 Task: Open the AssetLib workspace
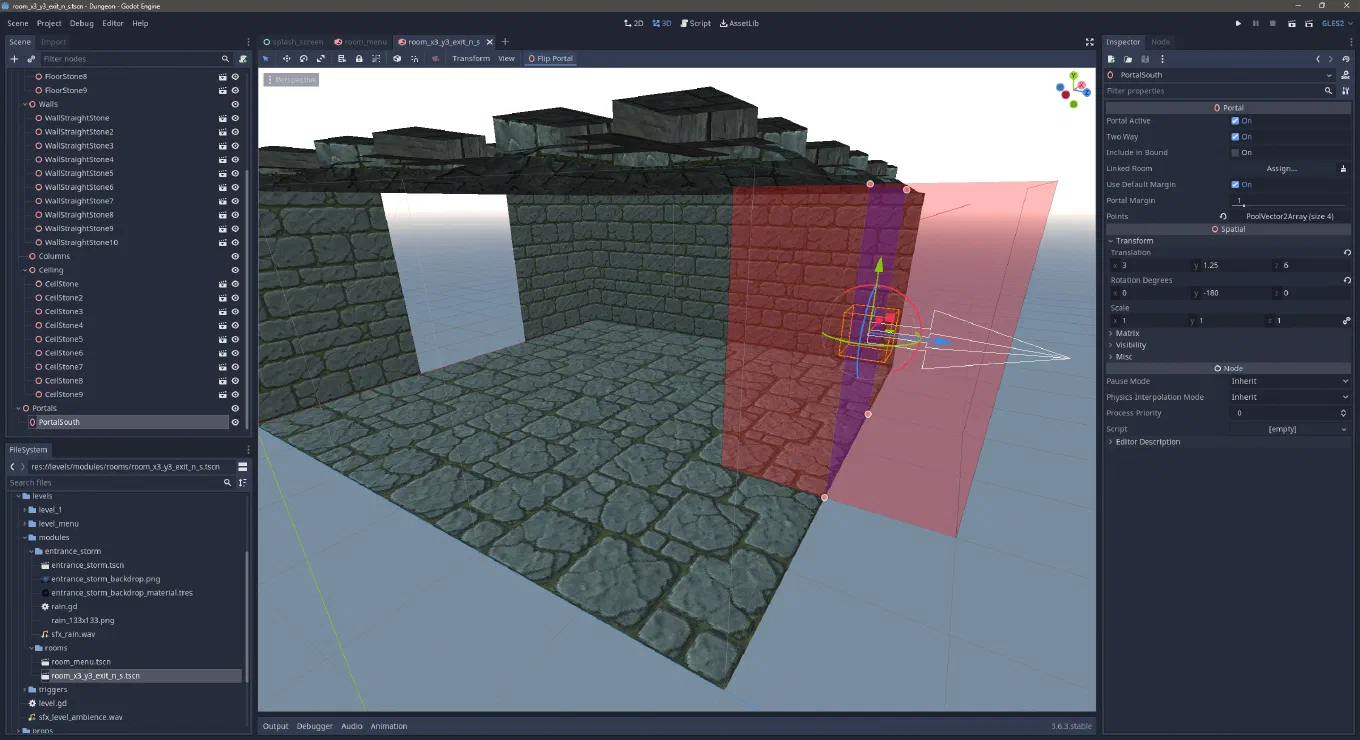tap(739, 23)
